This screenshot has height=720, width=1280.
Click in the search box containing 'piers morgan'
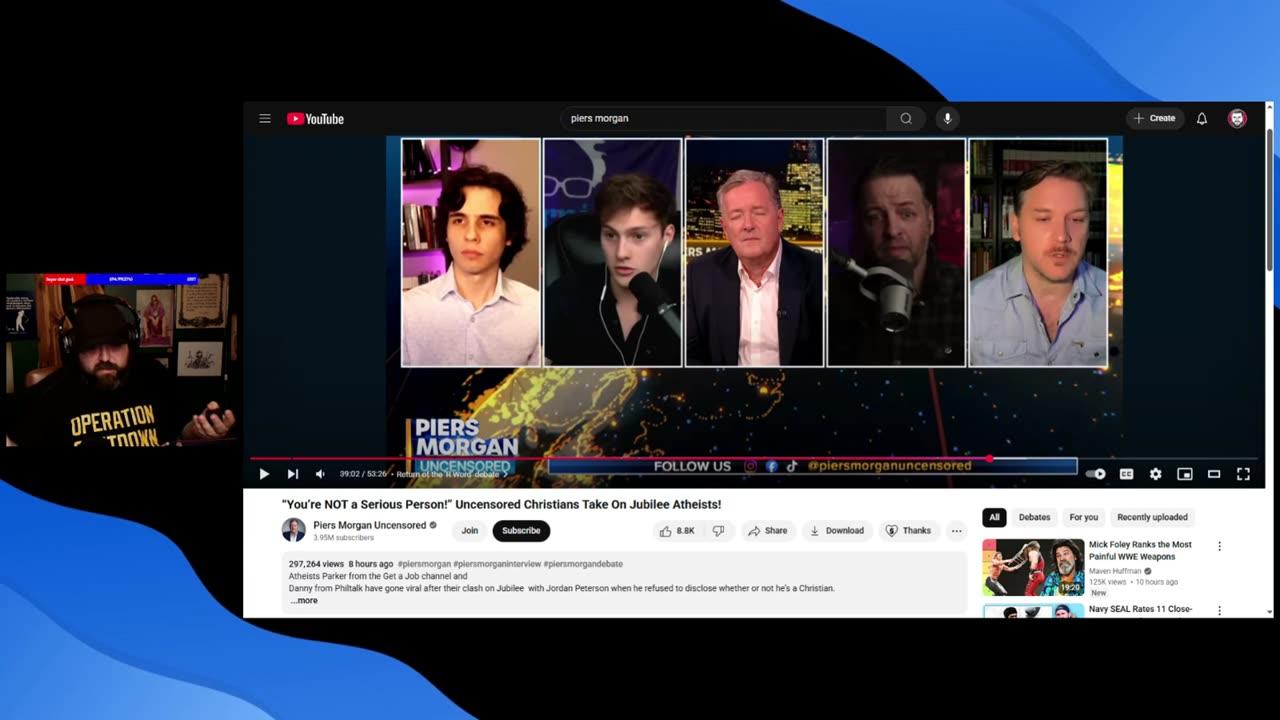tap(725, 118)
